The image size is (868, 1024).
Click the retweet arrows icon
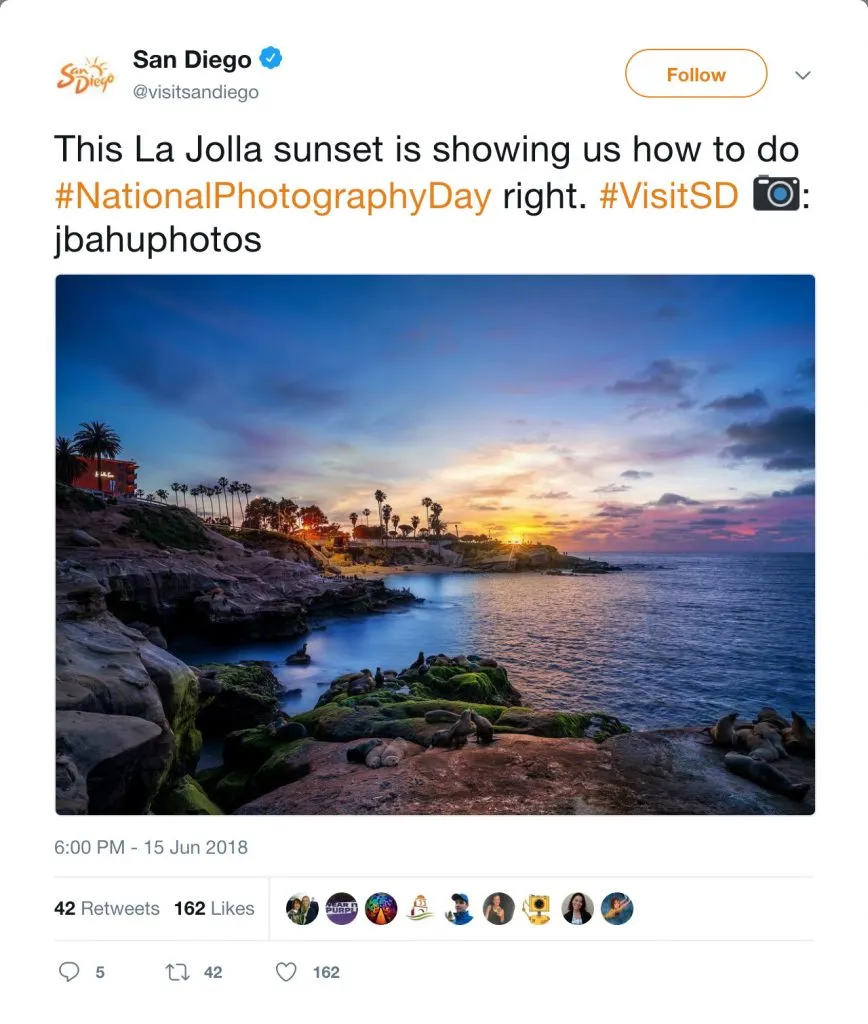point(176,971)
